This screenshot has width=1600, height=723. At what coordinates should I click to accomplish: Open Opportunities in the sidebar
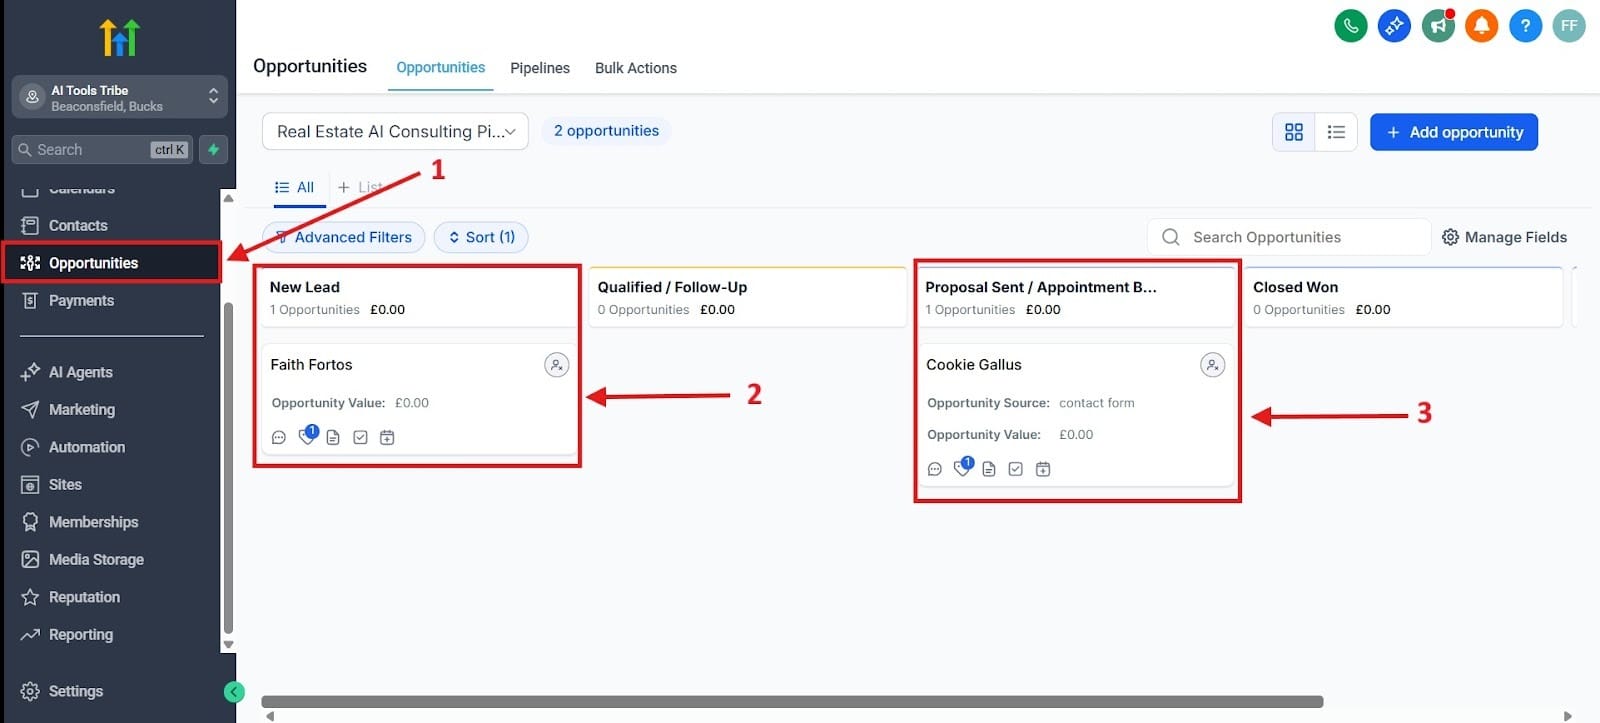[110, 263]
